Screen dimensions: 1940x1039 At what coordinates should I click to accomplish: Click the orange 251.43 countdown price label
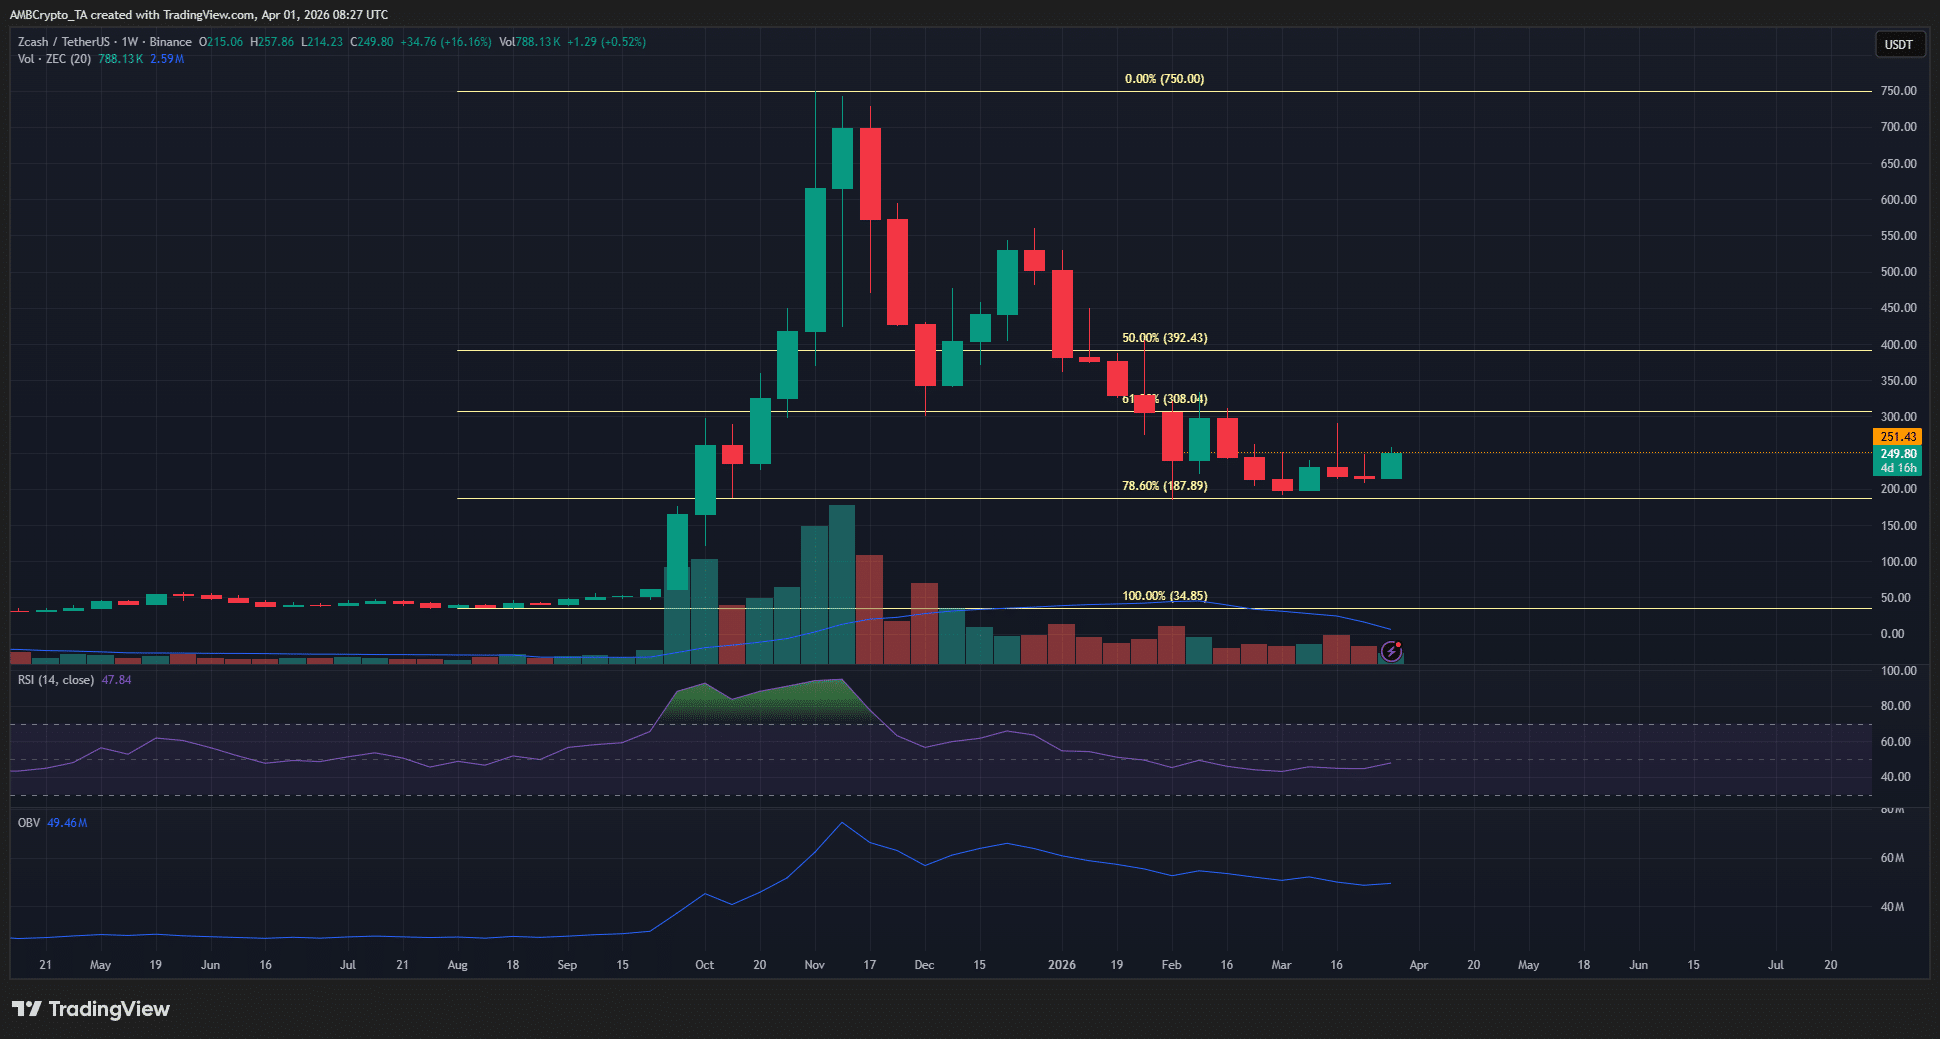pyautogui.click(x=1900, y=436)
